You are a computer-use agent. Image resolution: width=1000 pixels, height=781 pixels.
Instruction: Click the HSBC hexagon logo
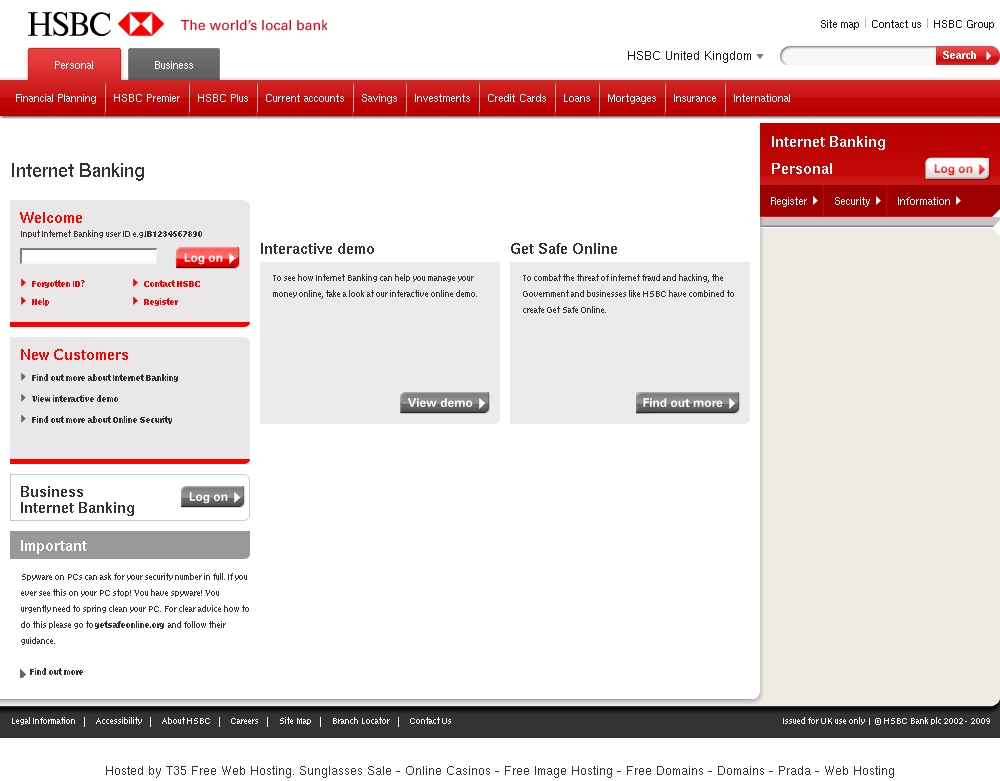point(141,24)
